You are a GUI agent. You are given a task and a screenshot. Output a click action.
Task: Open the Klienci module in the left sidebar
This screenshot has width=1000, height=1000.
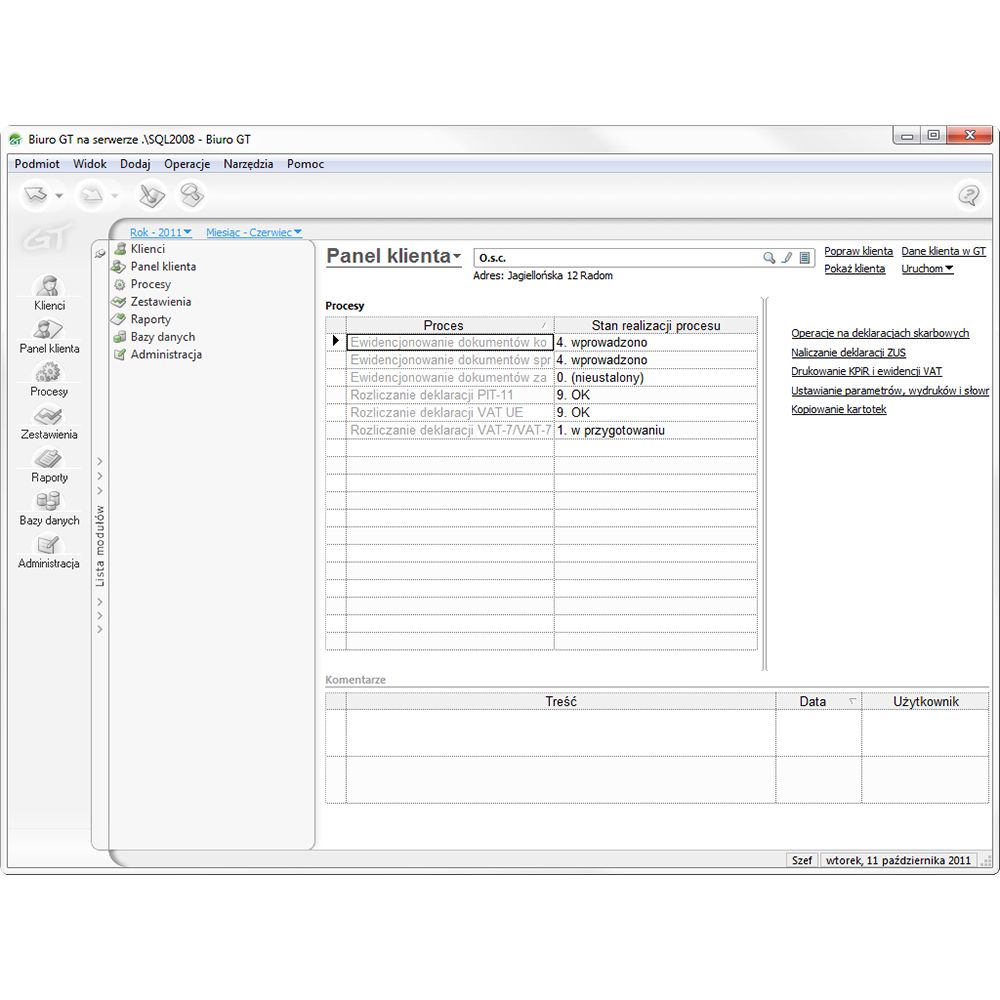pyautogui.click(x=49, y=287)
